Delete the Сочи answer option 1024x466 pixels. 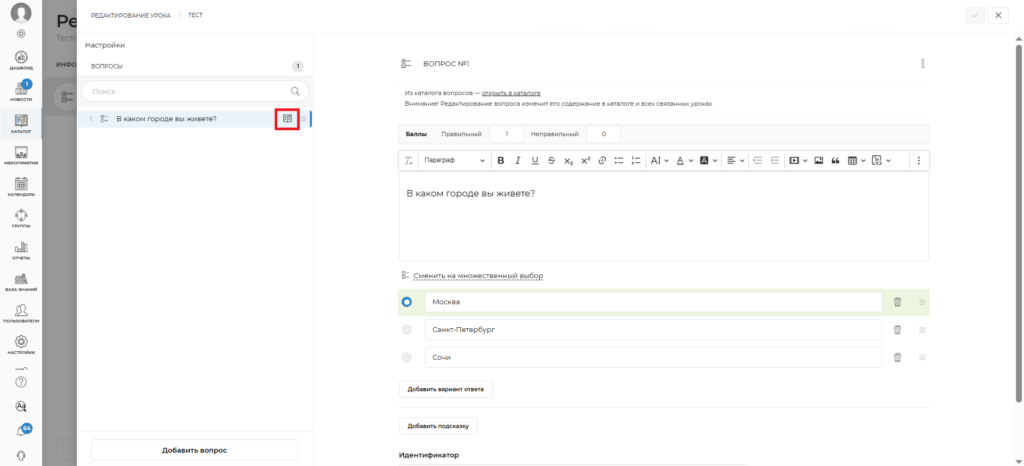(x=897, y=357)
